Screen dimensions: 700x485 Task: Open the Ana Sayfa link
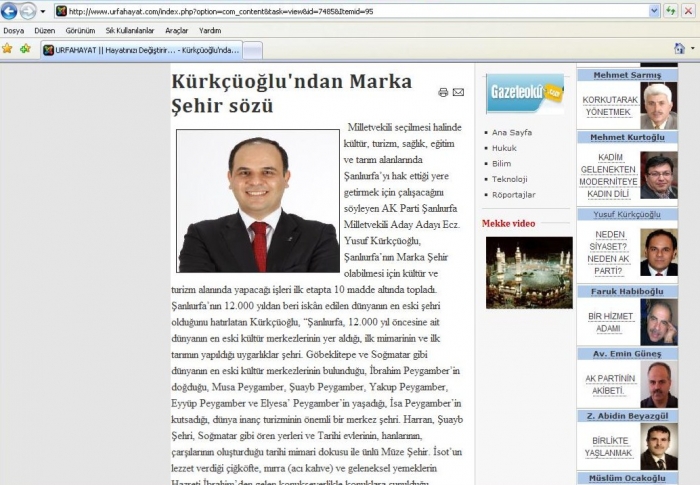512,132
